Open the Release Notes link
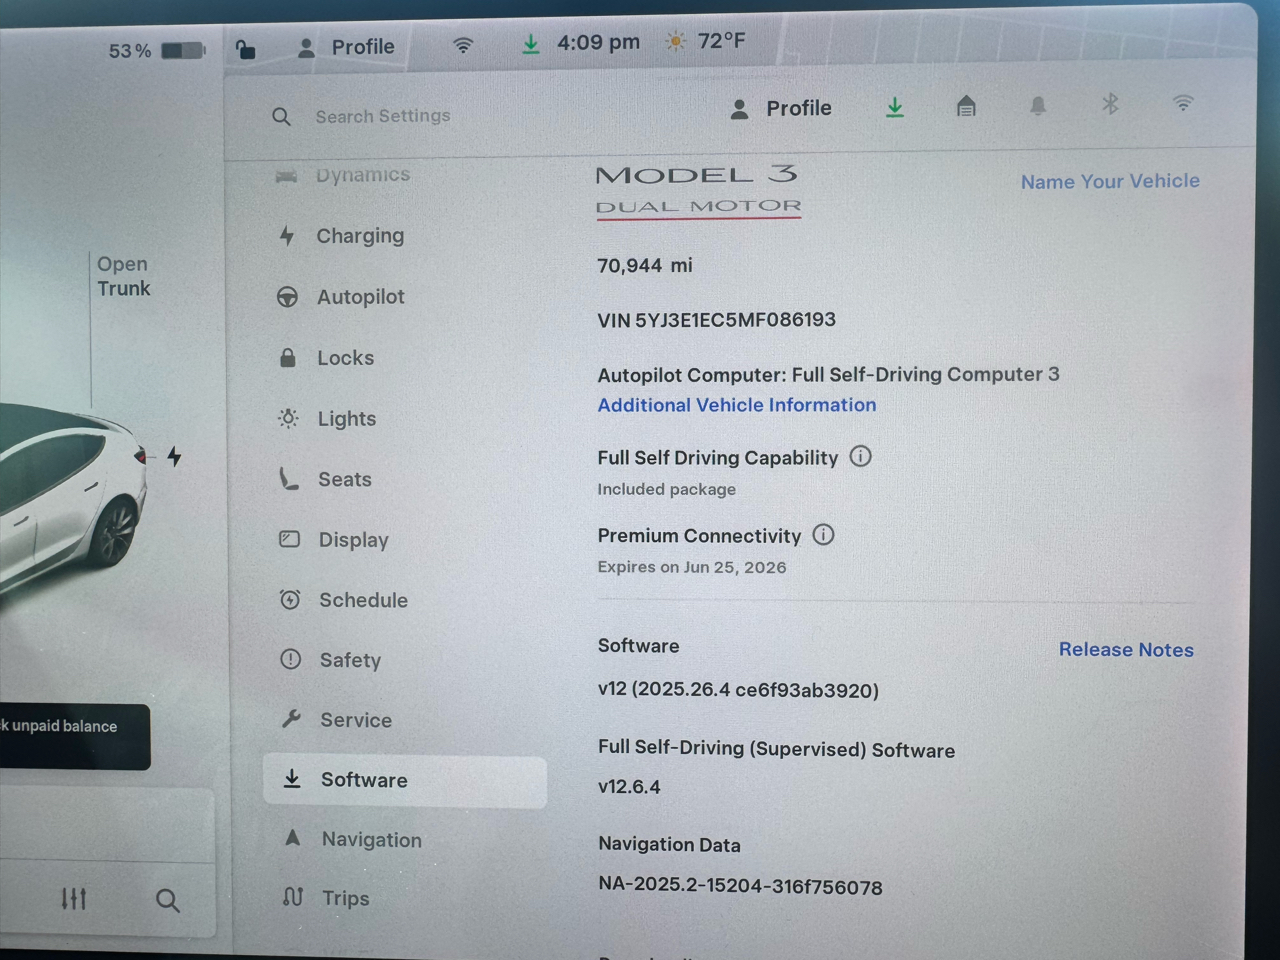The image size is (1280, 960). 1126,650
